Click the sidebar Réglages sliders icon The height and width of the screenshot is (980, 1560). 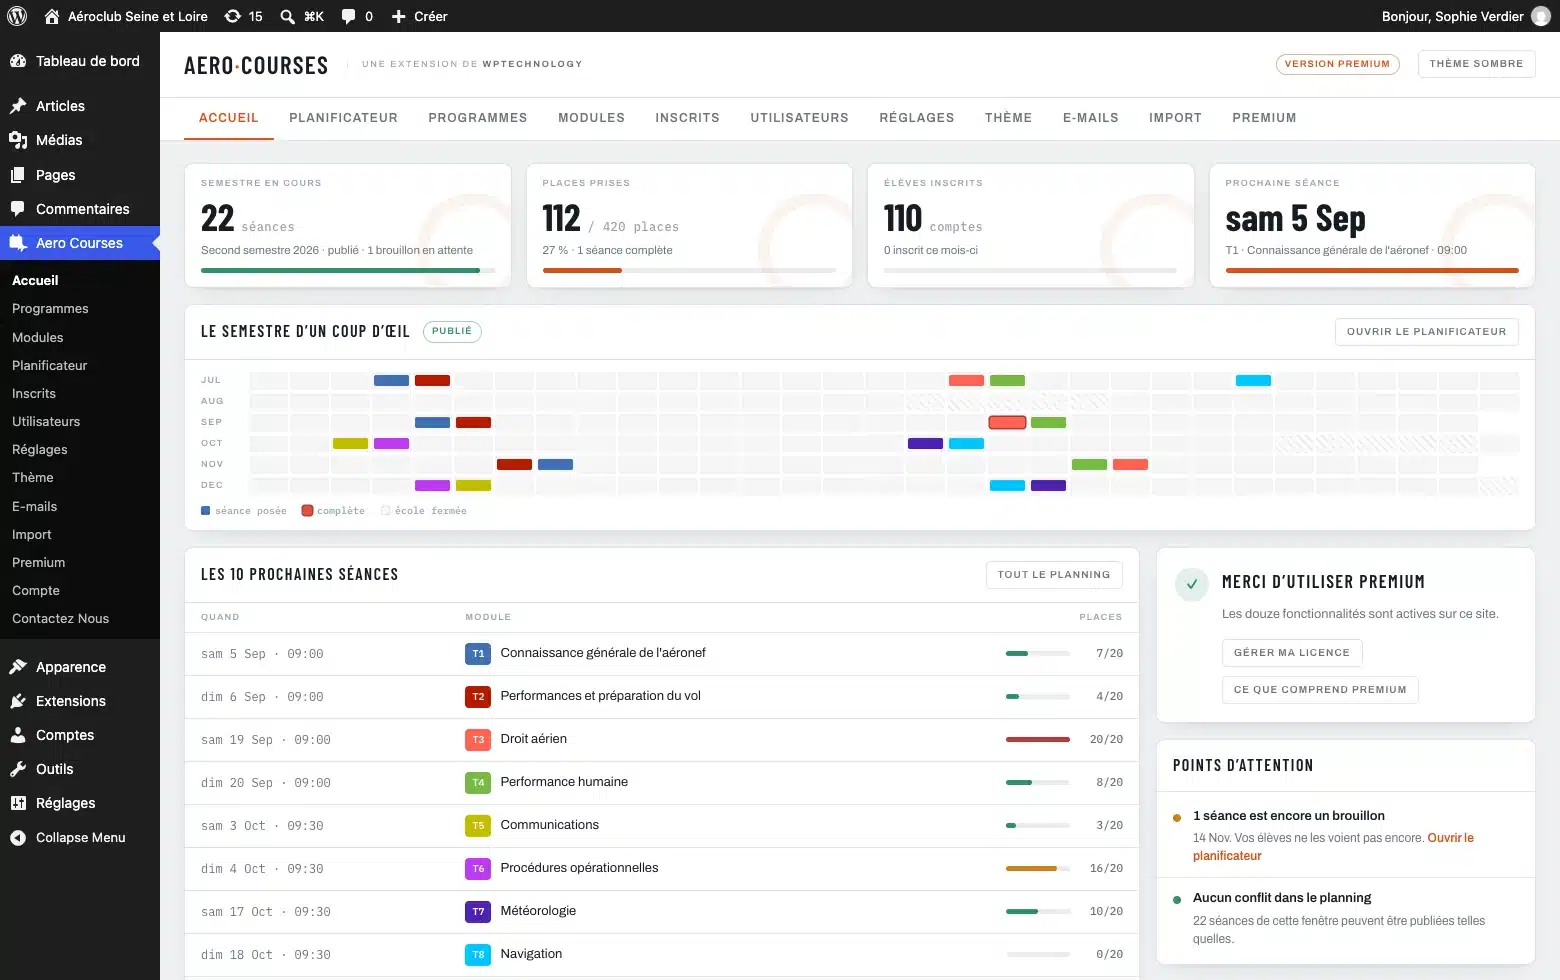tap(18, 803)
